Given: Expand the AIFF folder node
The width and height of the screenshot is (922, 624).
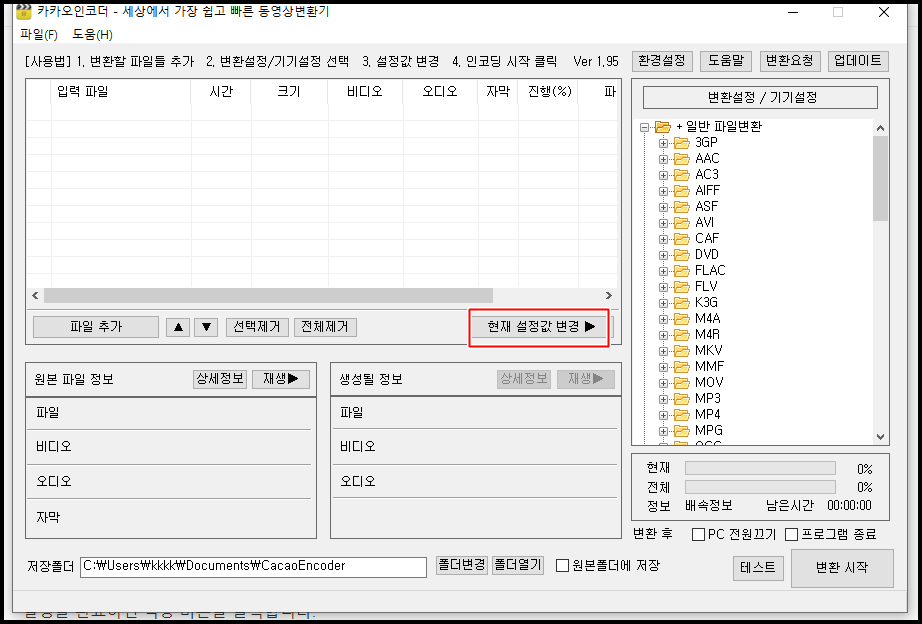Looking at the screenshot, I should [663, 191].
